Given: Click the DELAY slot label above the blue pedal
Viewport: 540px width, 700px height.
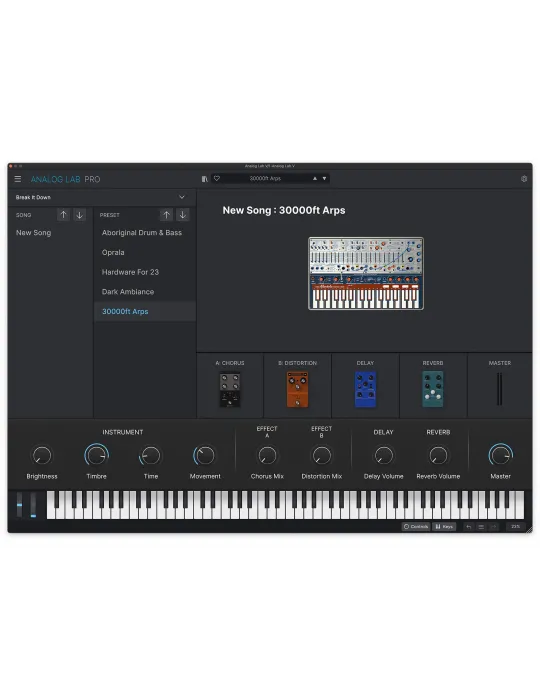Looking at the screenshot, I should coord(365,363).
